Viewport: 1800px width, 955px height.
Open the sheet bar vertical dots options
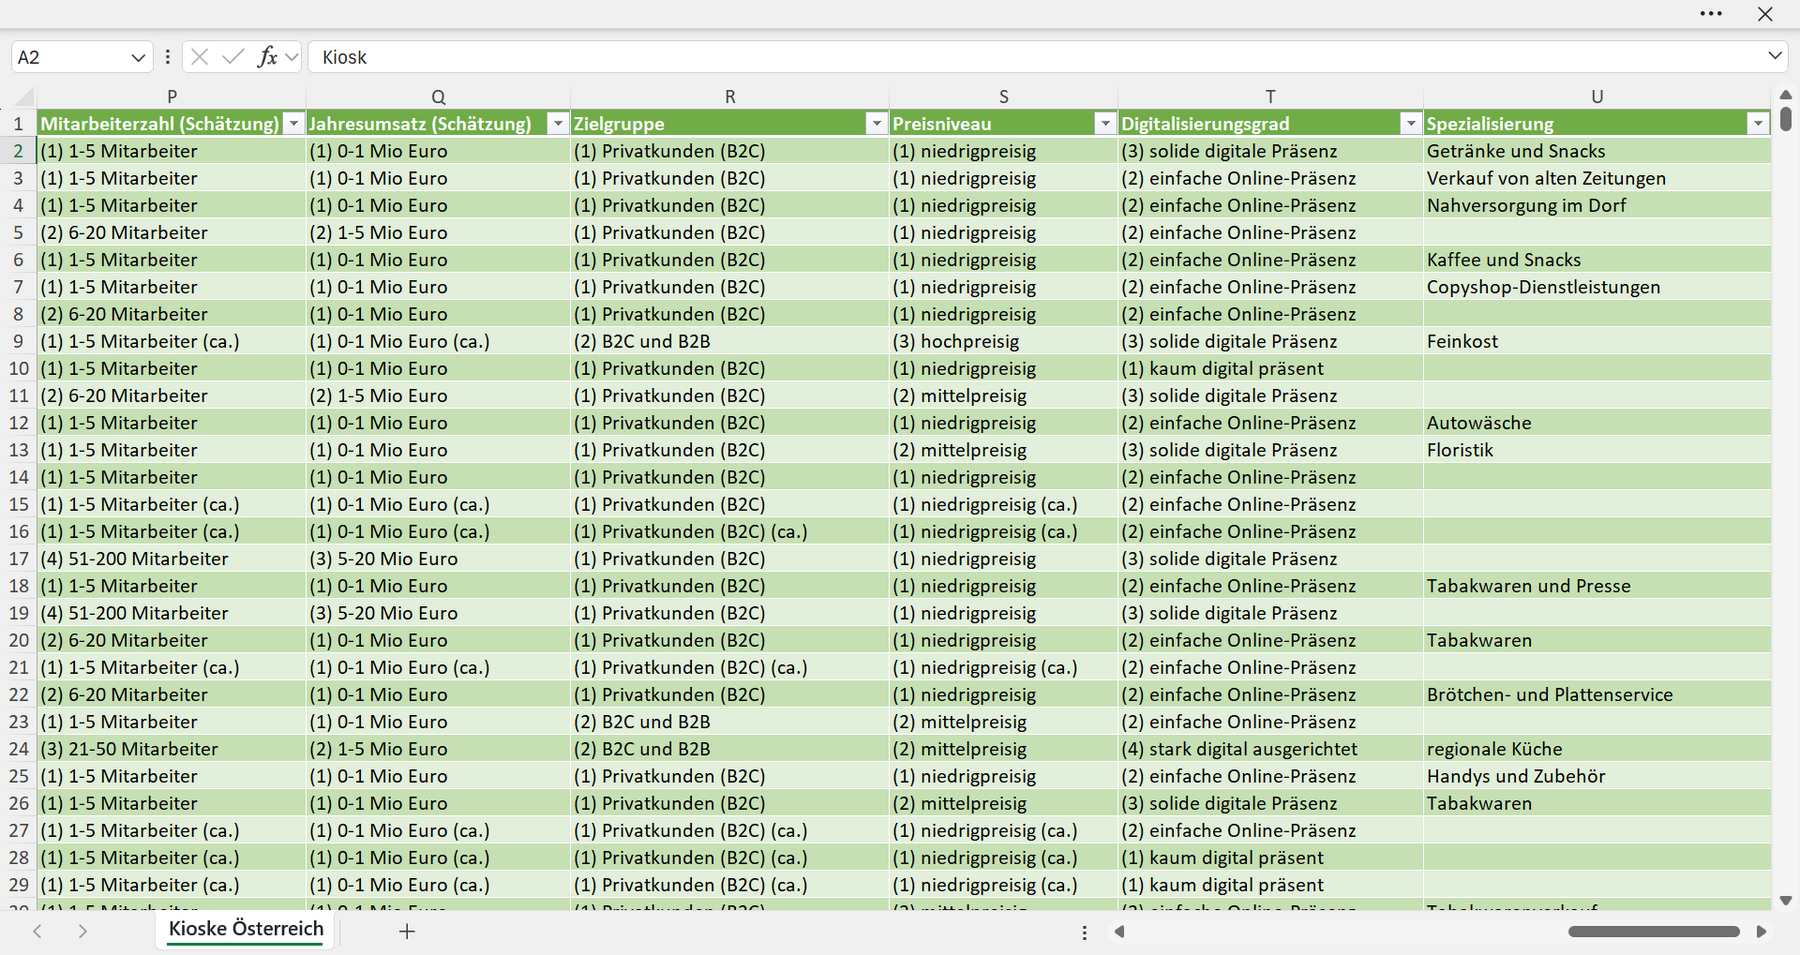click(x=1085, y=932)
